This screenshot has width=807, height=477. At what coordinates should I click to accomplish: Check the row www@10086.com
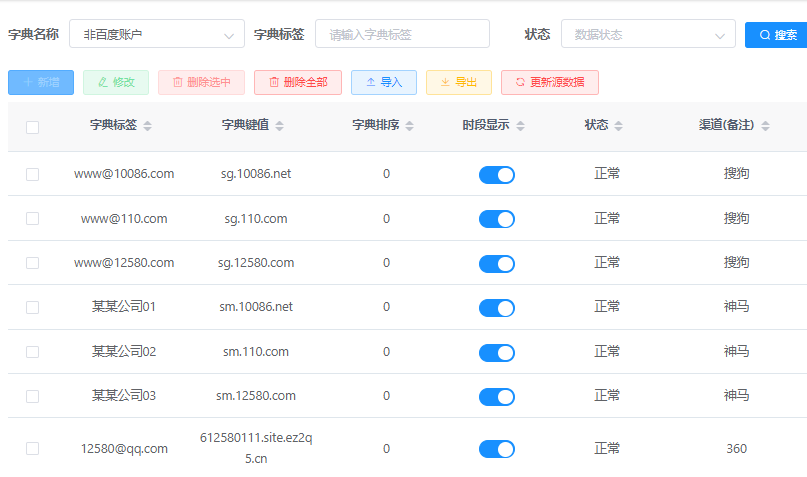pos(32,174)
